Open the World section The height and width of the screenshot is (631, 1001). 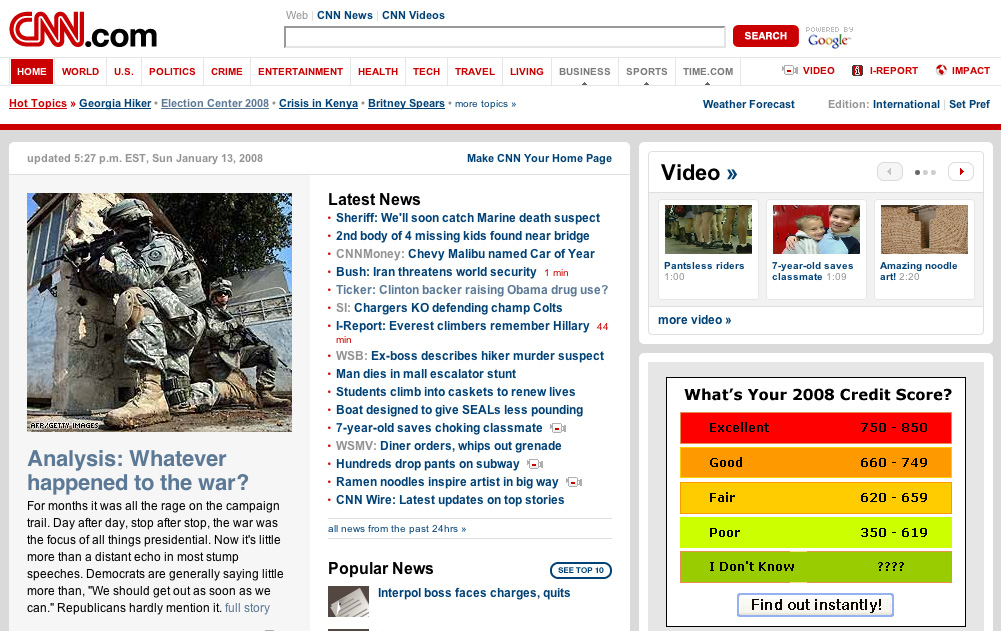80,72
